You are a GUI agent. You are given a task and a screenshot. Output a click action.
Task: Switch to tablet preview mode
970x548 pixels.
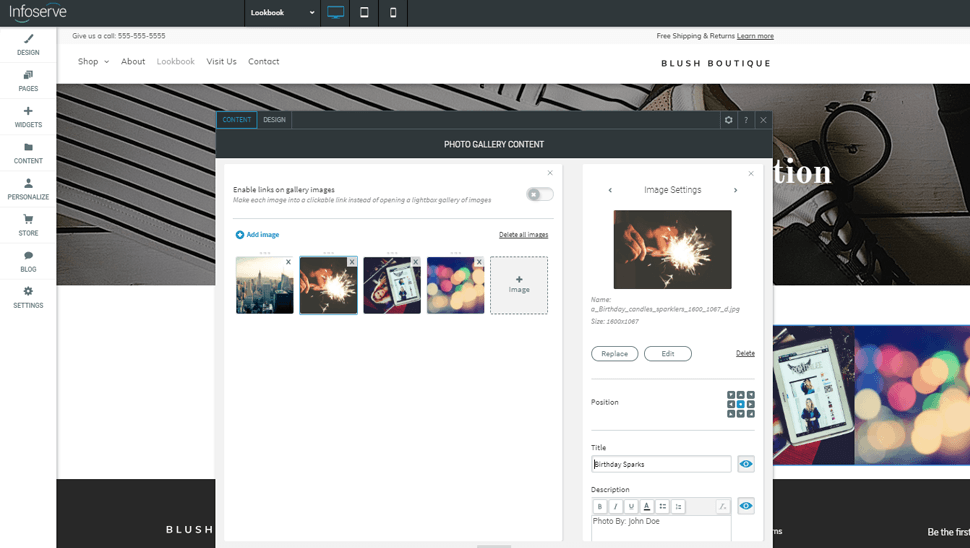coord(364,13)
